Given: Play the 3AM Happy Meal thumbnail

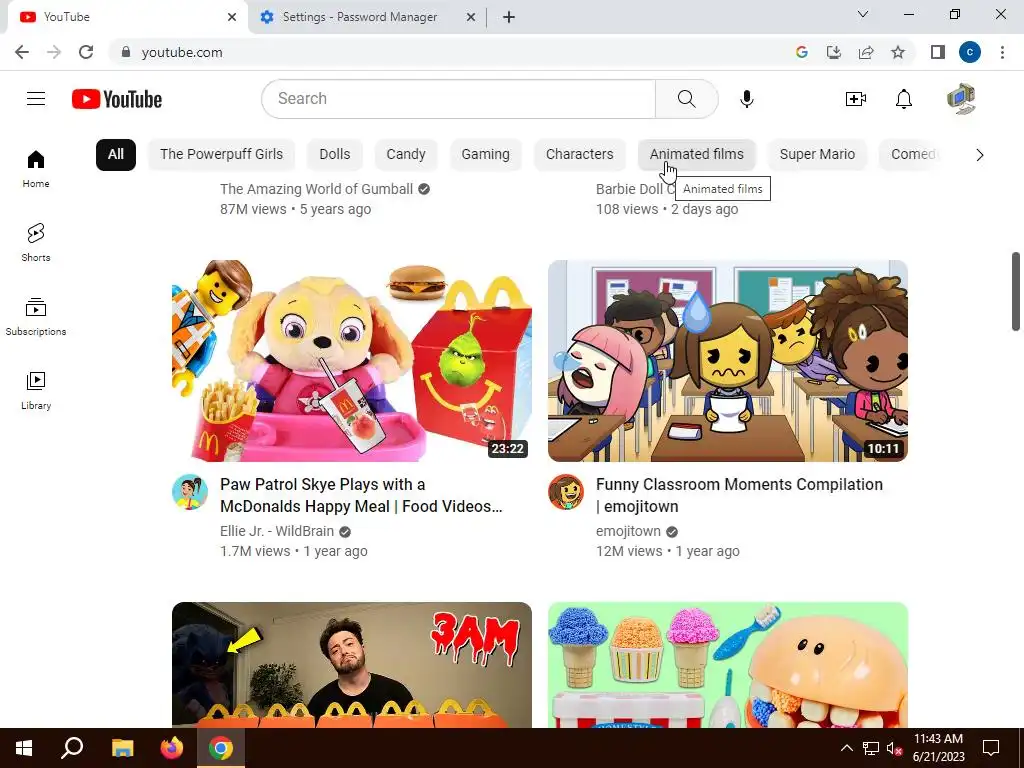Looking at the screenshot, I should point(351,665).
